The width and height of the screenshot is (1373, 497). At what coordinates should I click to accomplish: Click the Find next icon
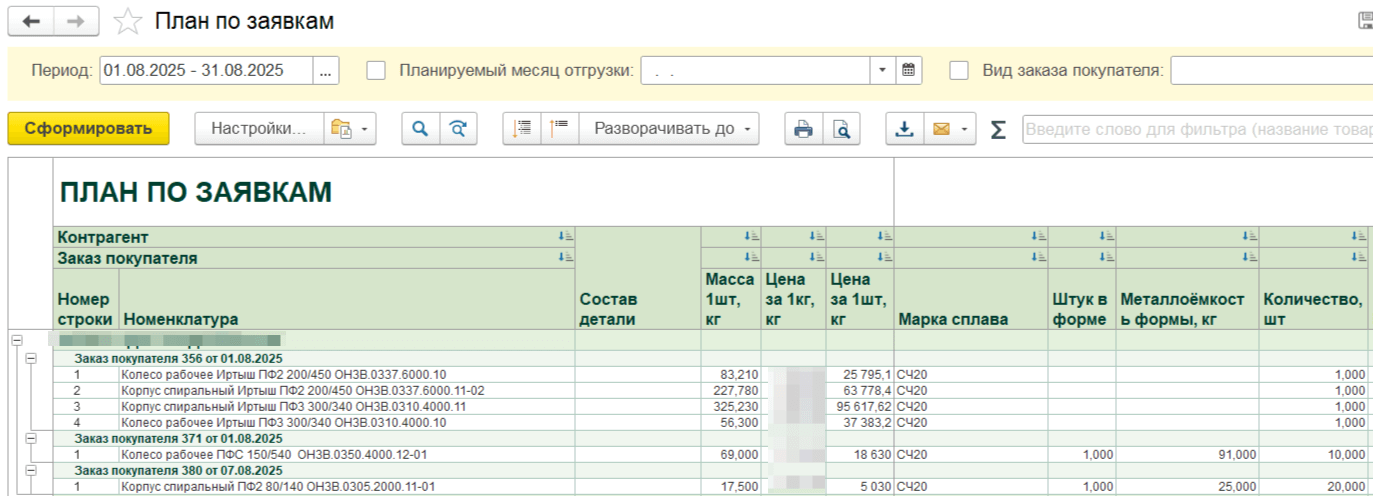[x=458, y=129]
